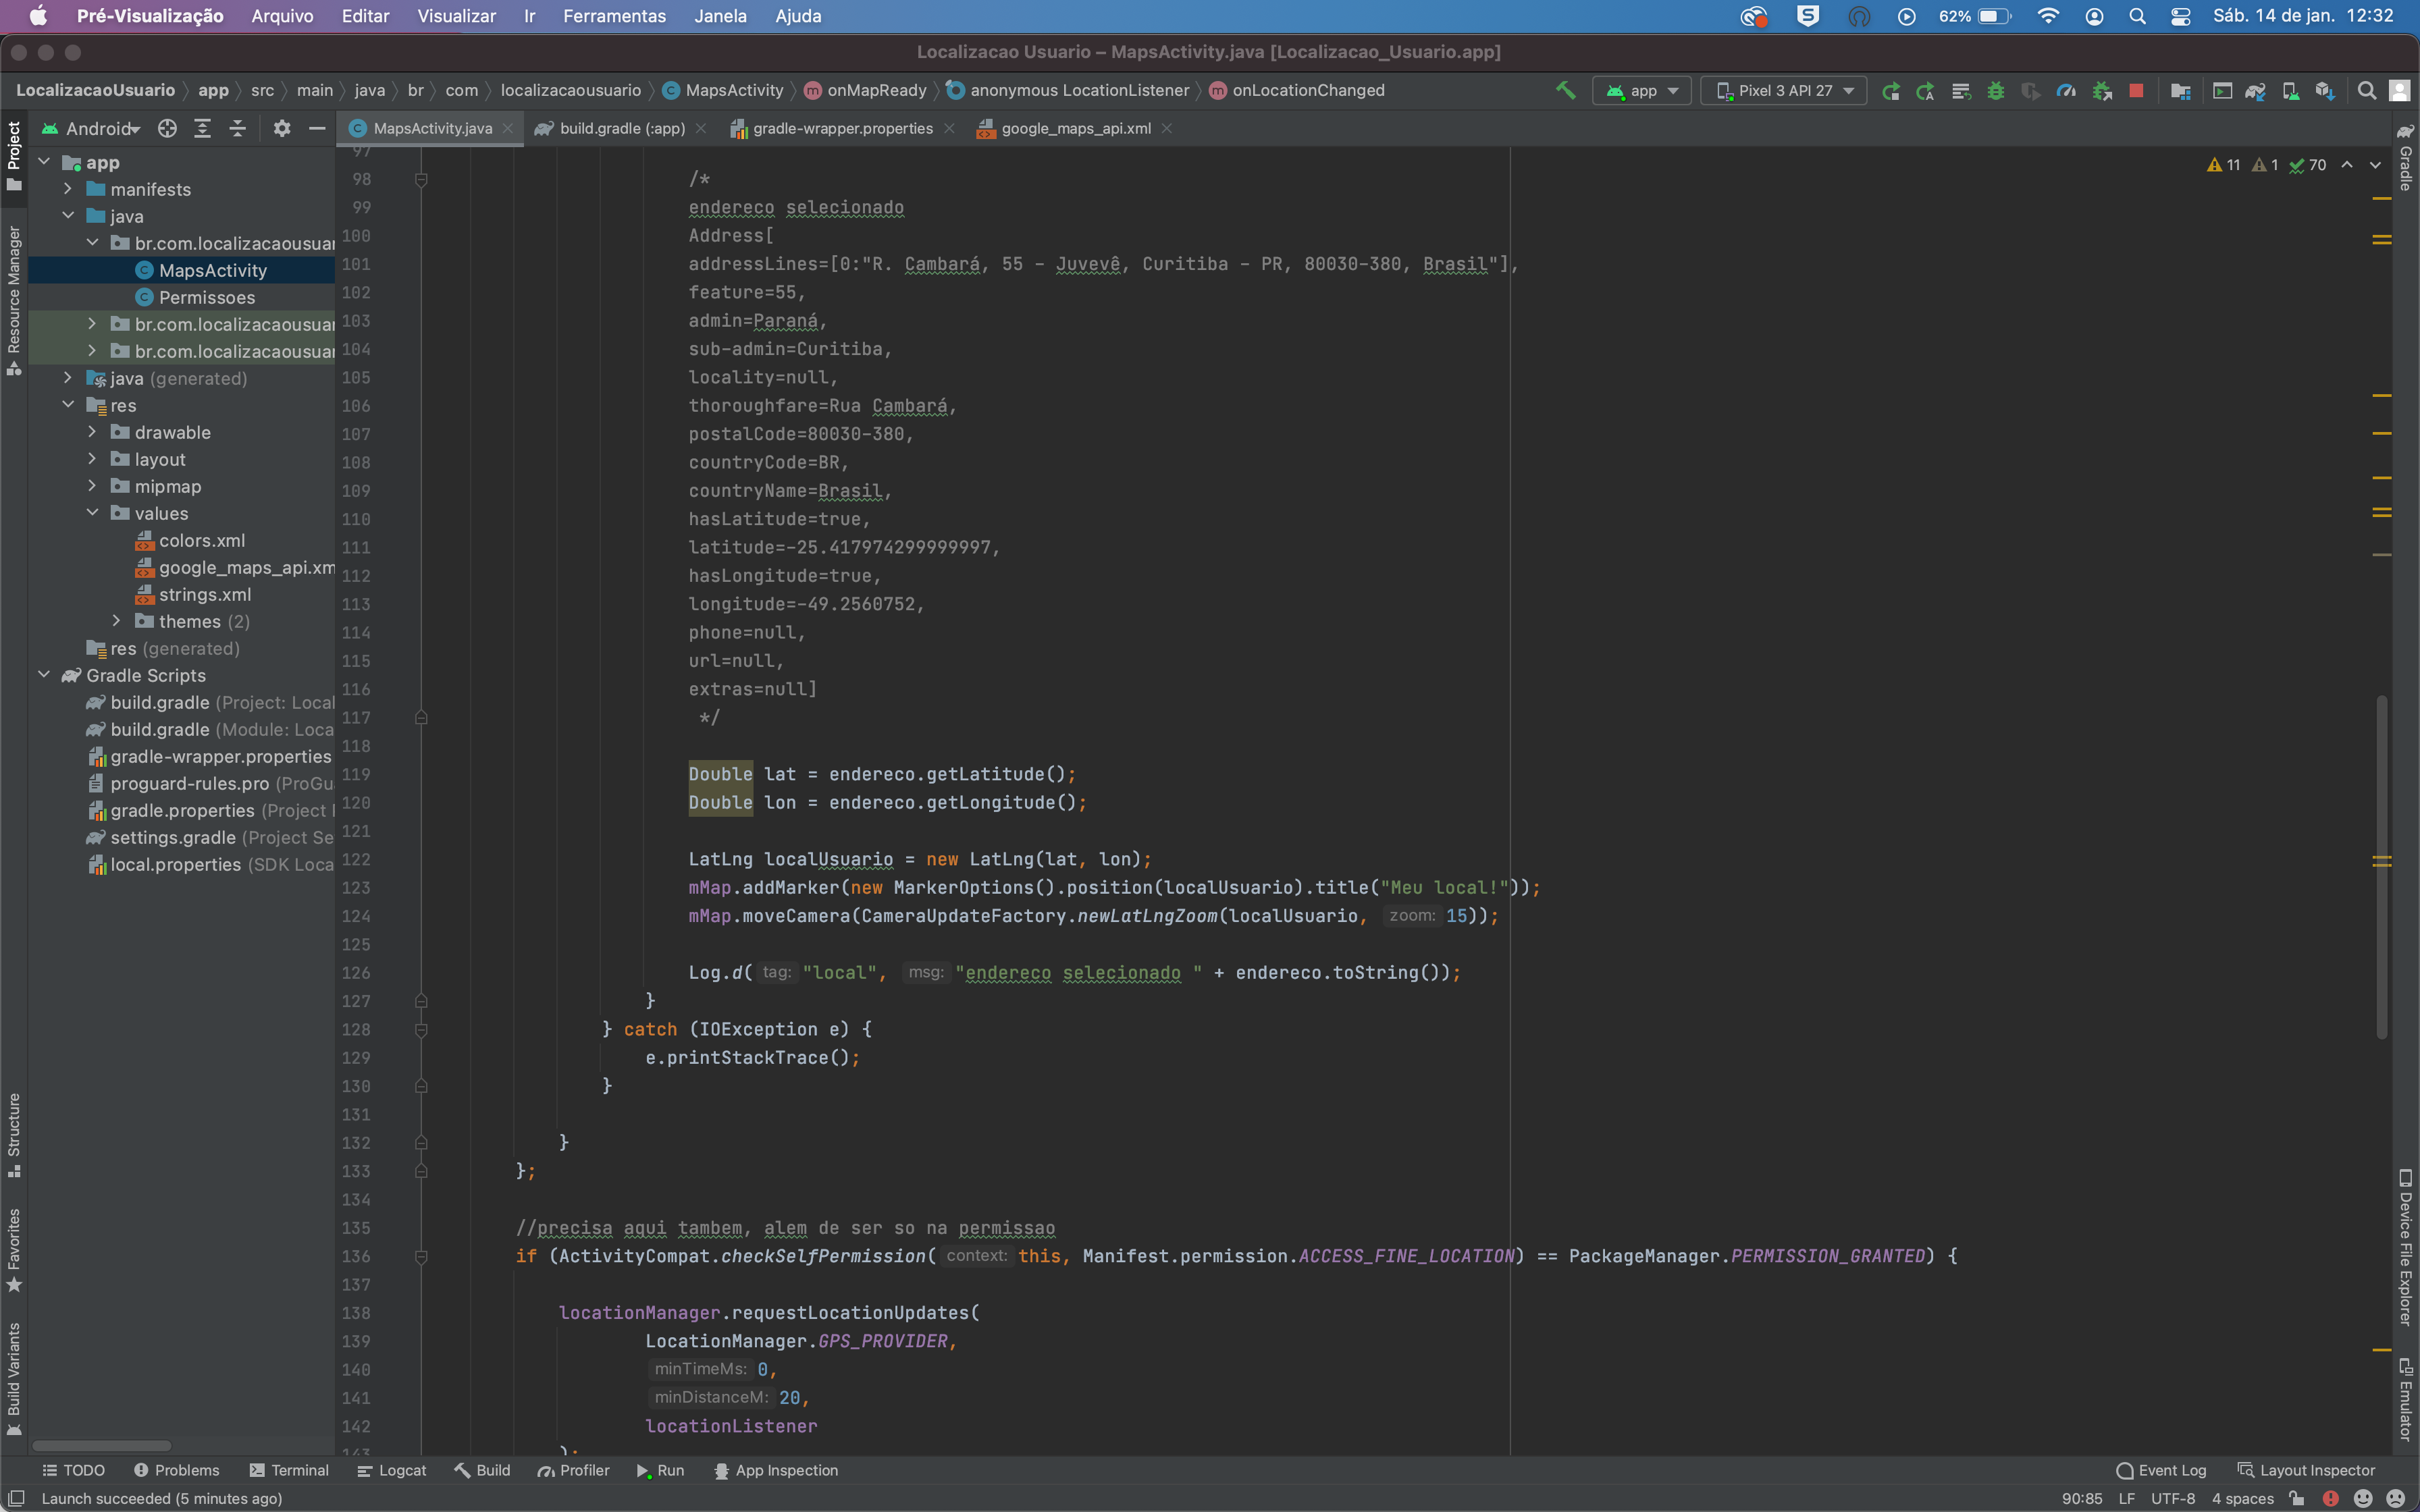Expand the themes (2) folder
2420x1512 pixels.
pyautogui.click(x=116, y=621)
